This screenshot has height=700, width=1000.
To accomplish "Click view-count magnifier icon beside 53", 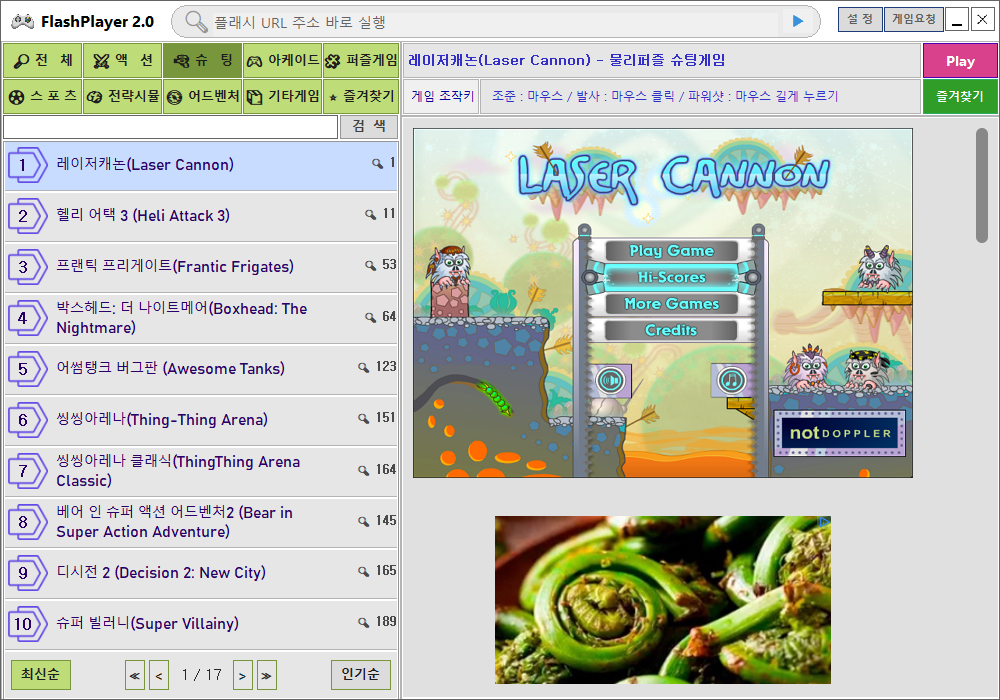I will pos(370,265).
